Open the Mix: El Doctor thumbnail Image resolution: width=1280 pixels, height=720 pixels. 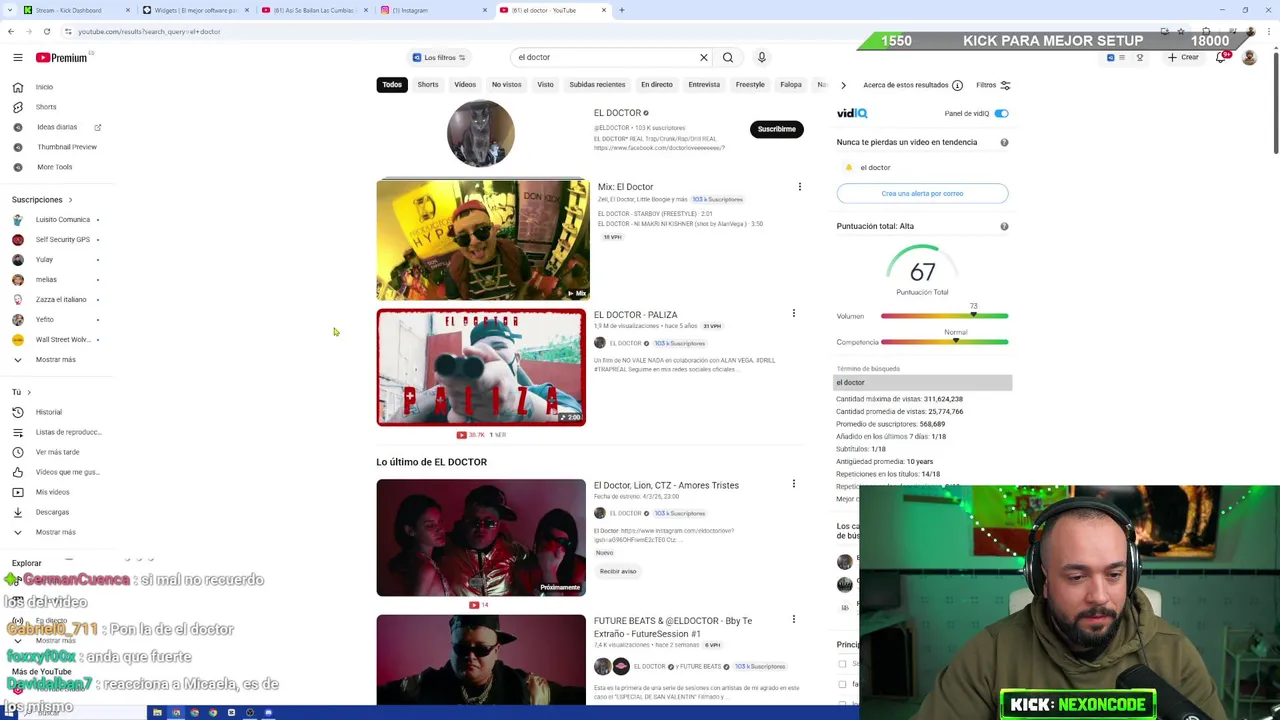coord(483,240)
